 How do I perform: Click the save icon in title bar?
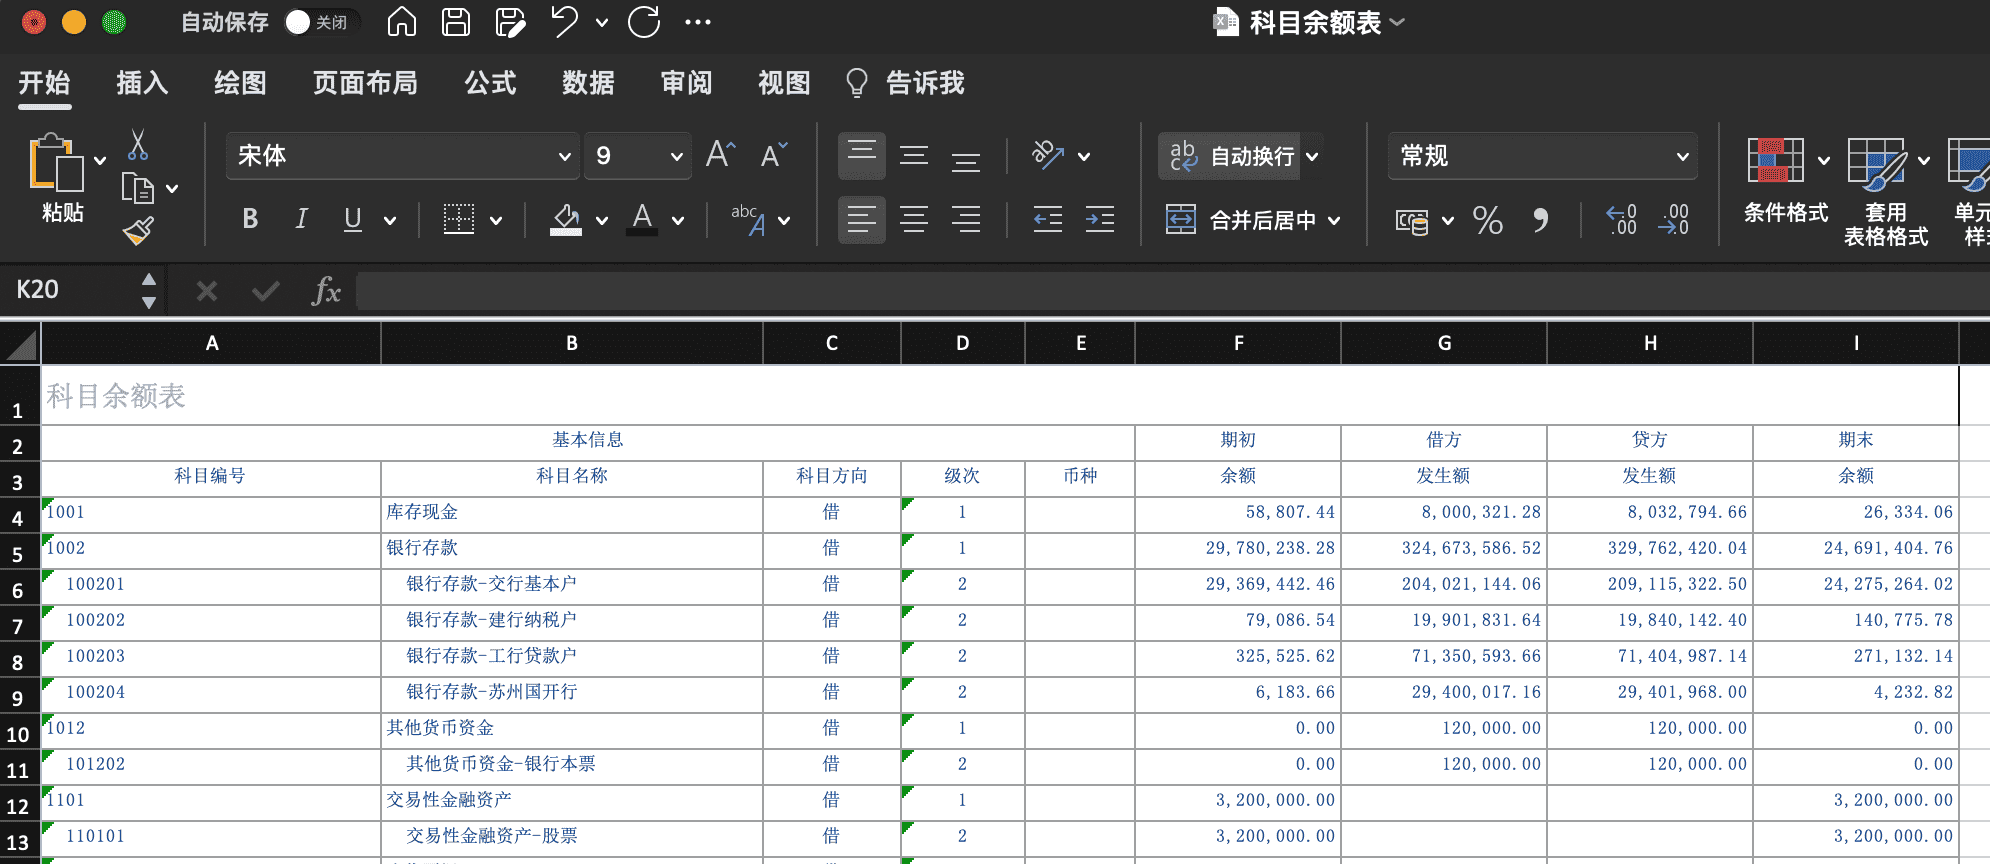pos(456,22)
